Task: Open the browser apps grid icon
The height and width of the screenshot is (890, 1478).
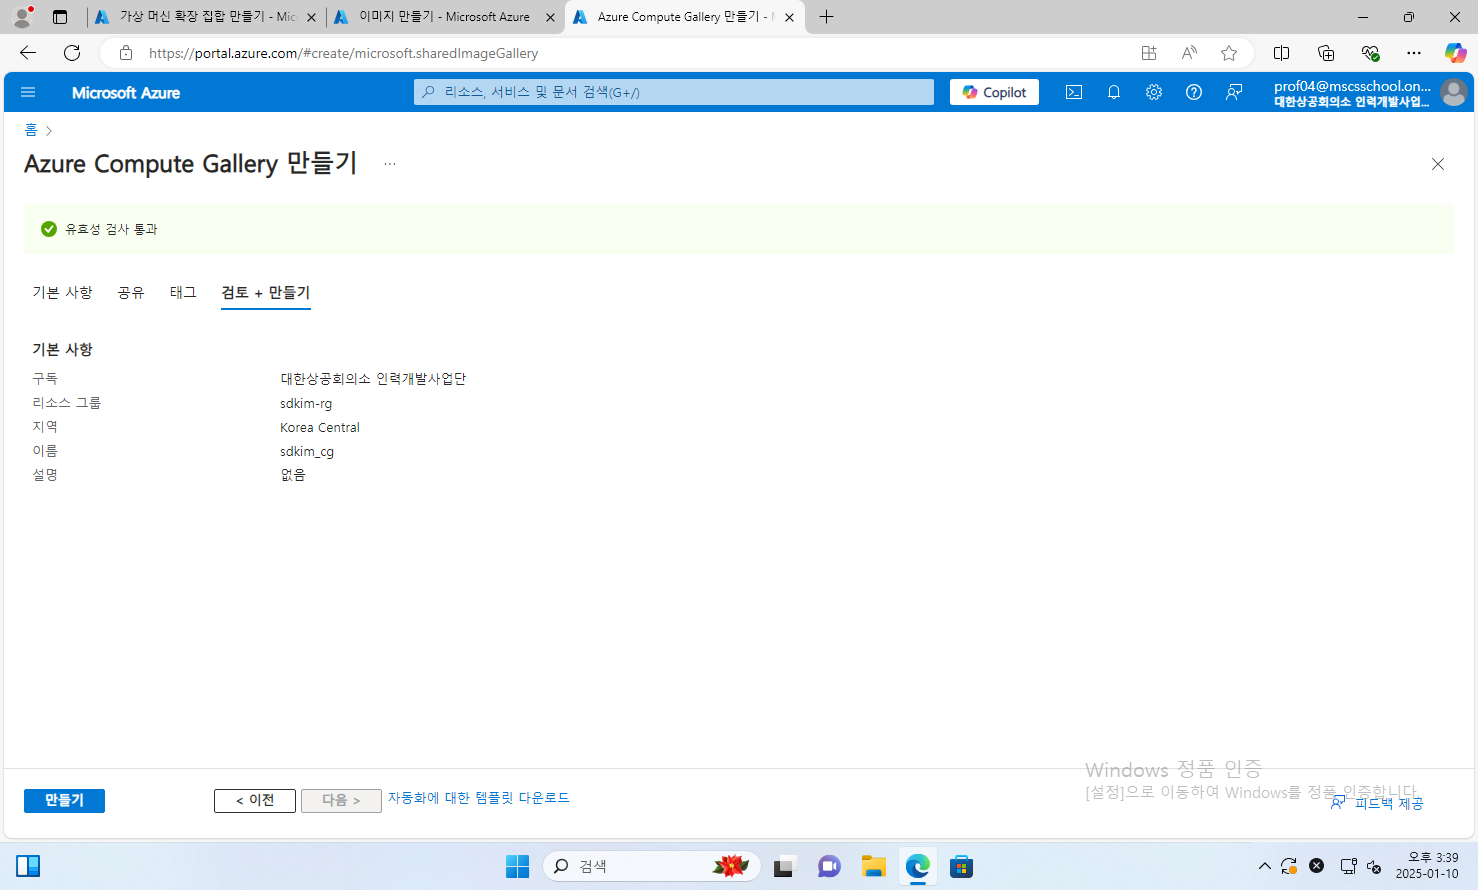Action: coord(1149,53)
